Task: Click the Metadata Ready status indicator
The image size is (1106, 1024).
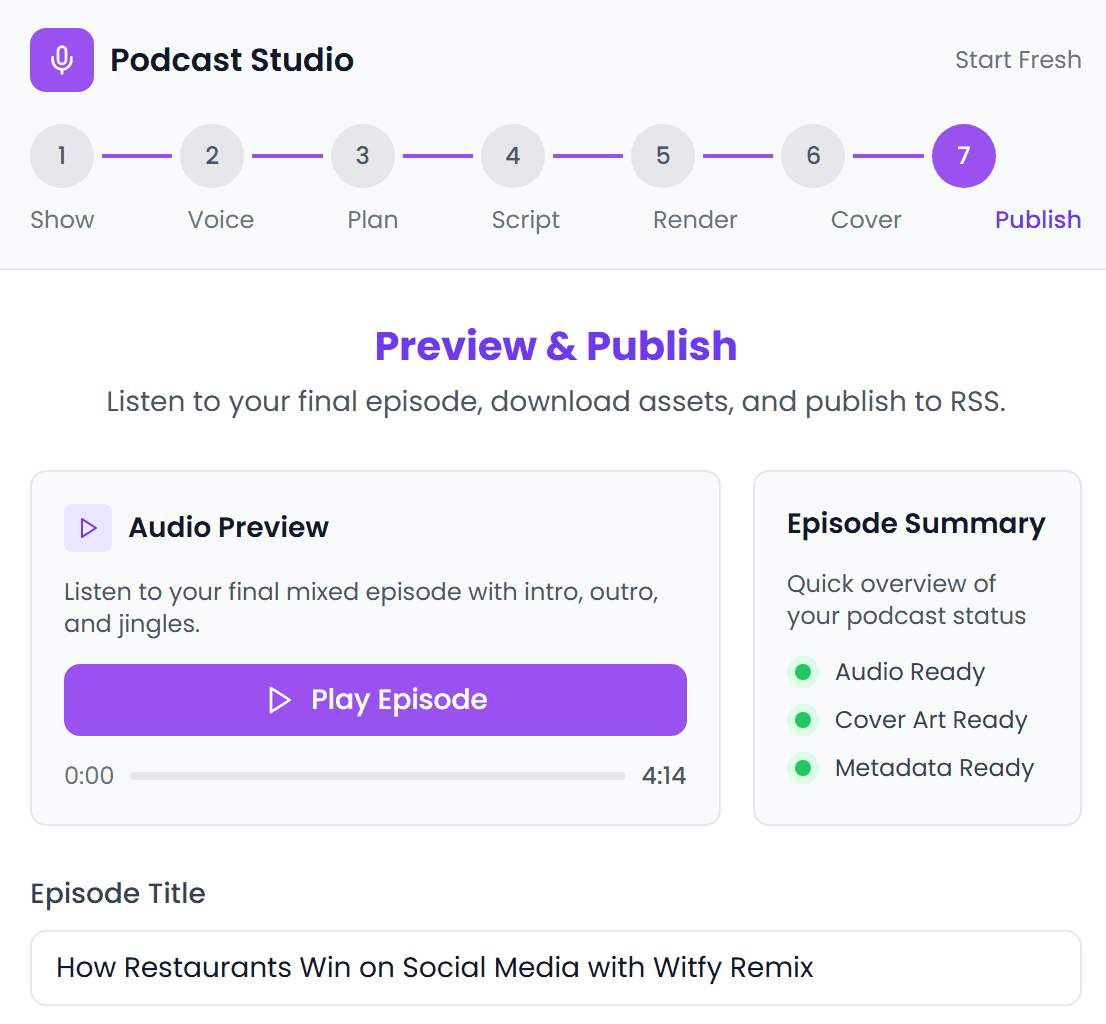Action: 803,768
